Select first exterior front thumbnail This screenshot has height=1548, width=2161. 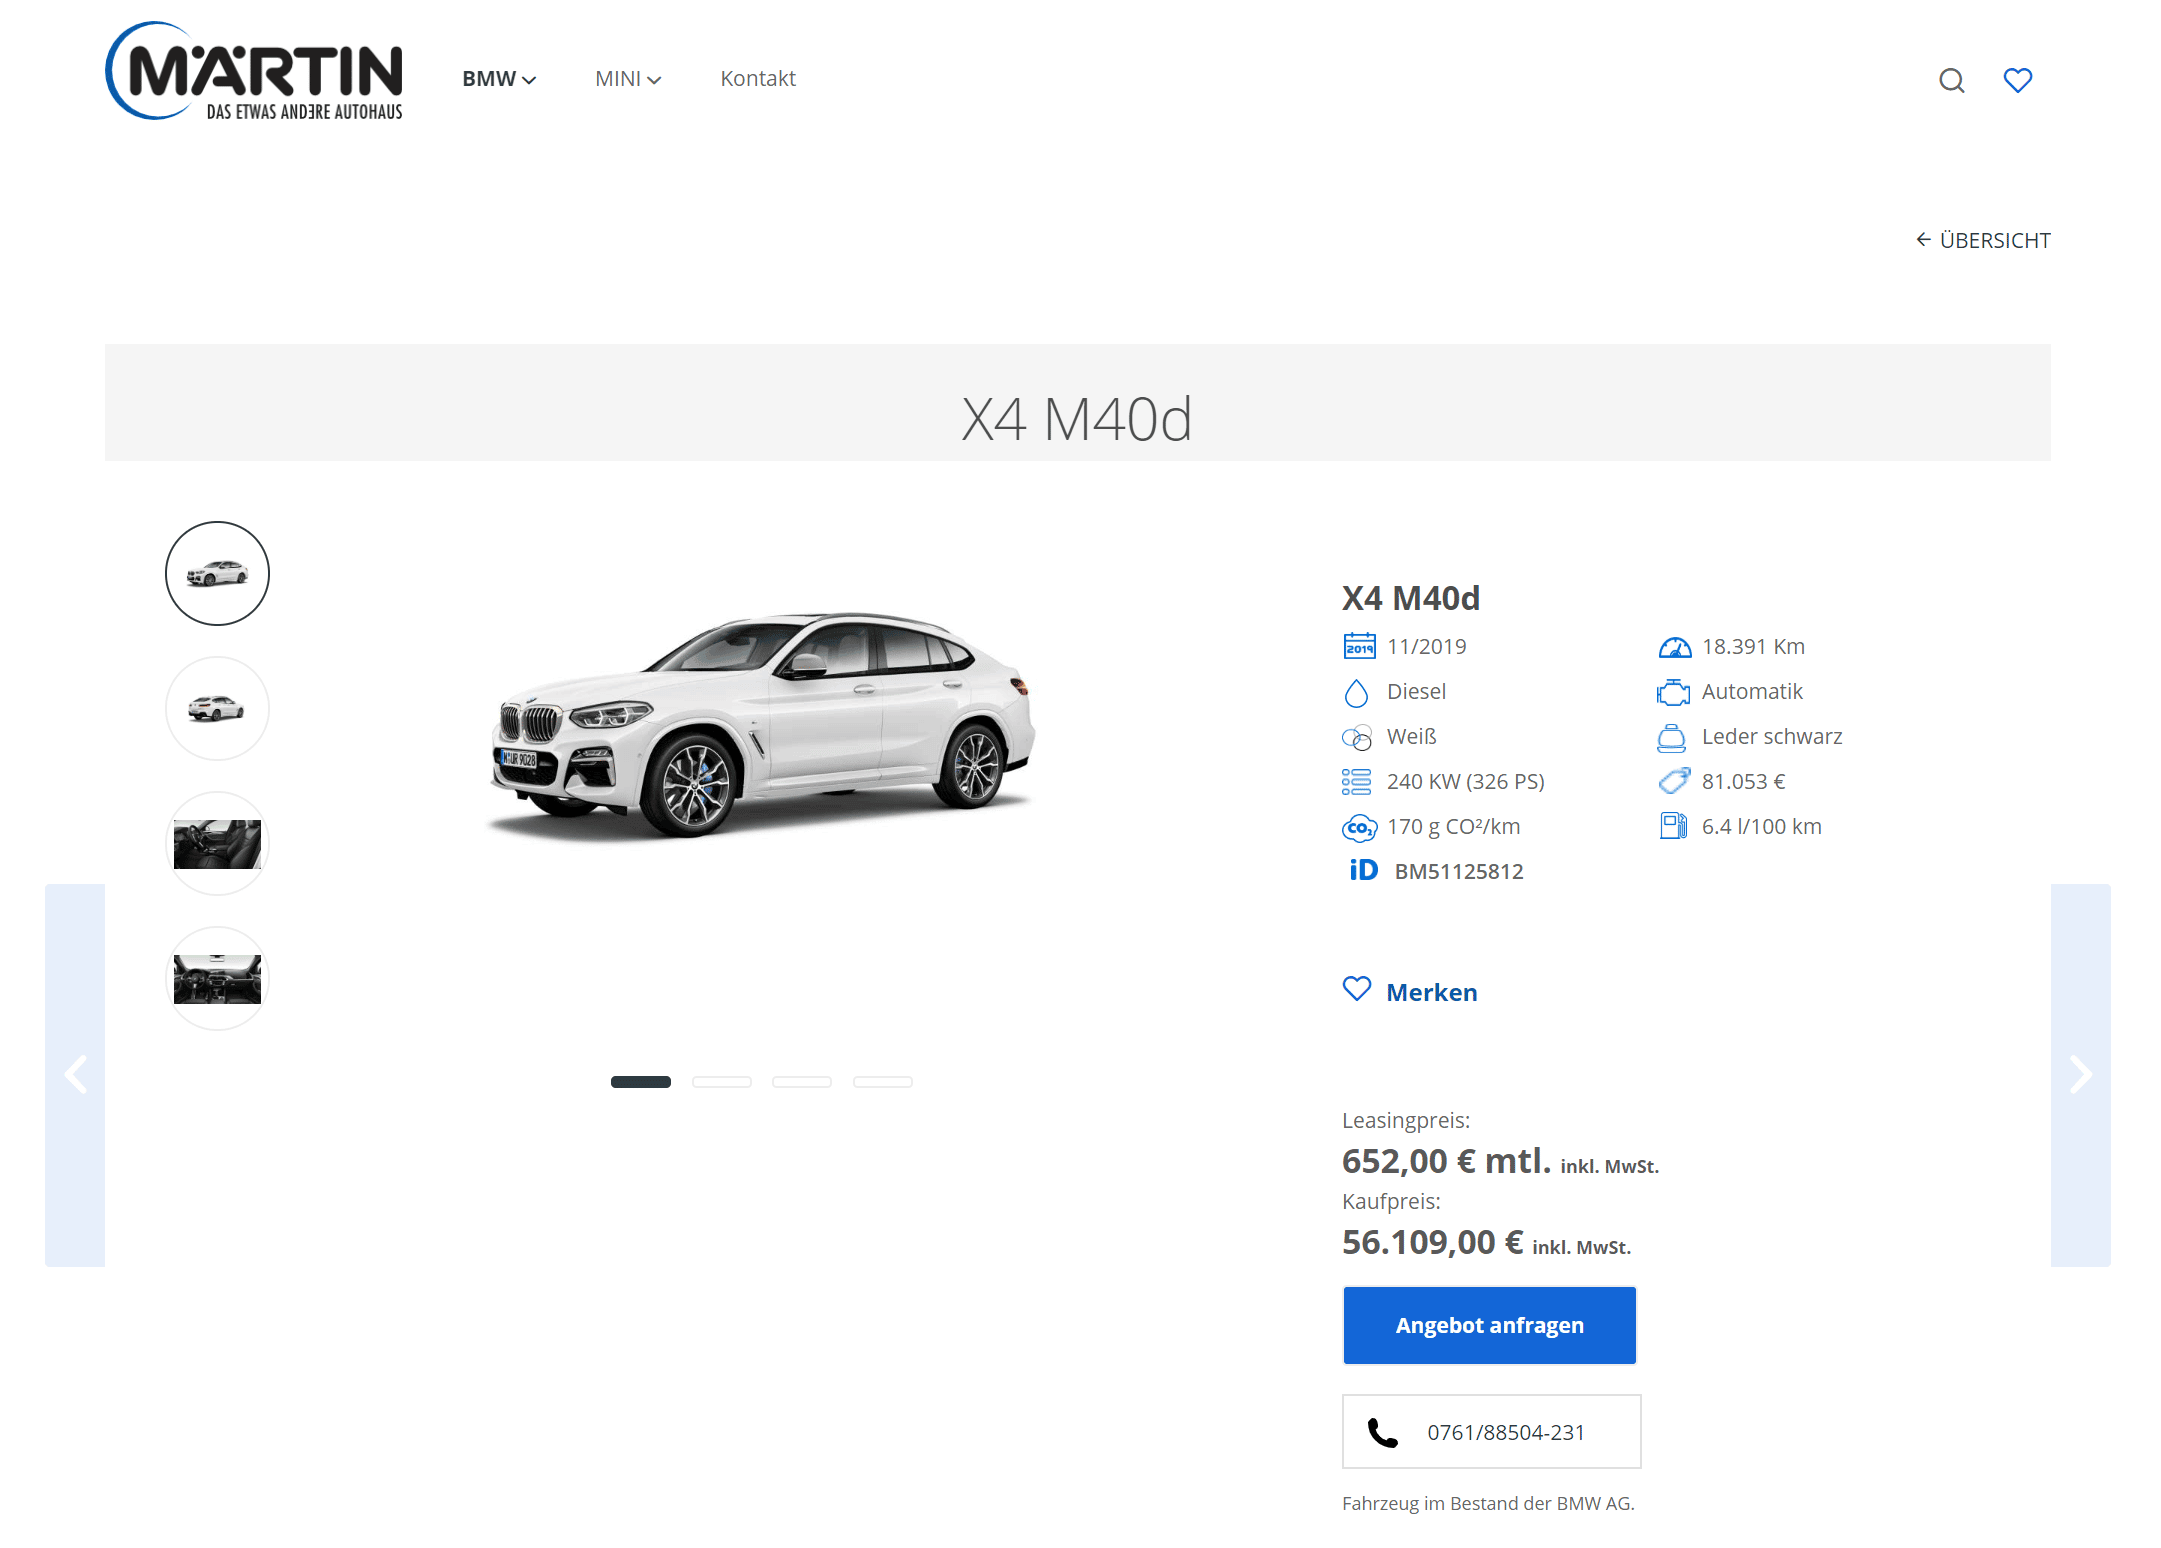217,573
